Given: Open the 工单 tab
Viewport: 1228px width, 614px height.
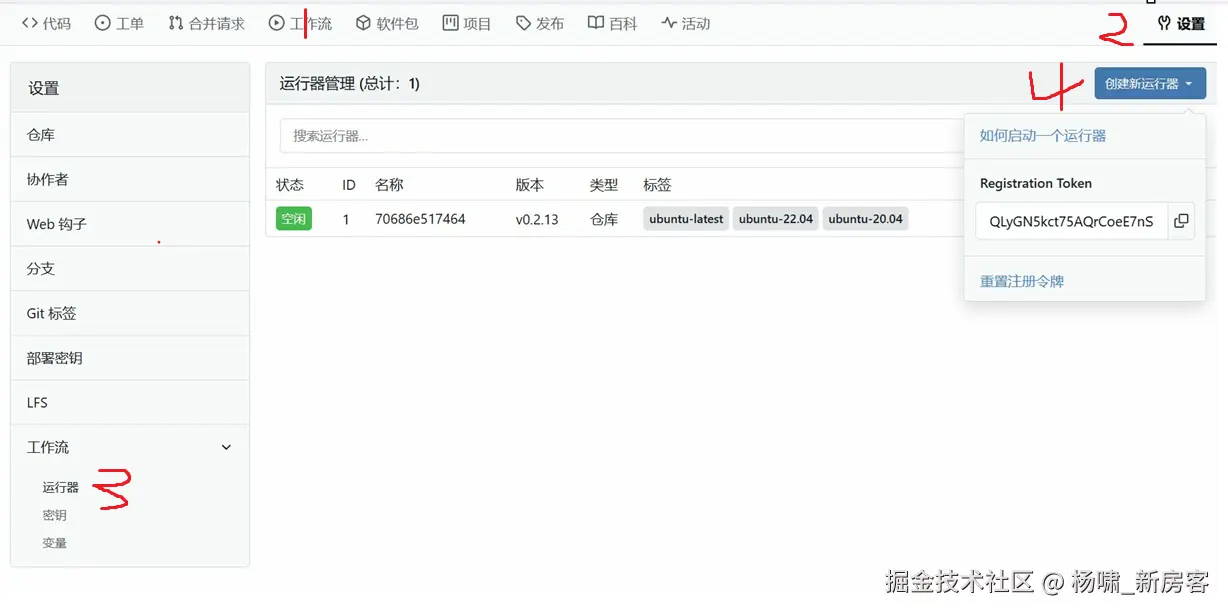Looking at the screenshot, I should coord(119,23).
